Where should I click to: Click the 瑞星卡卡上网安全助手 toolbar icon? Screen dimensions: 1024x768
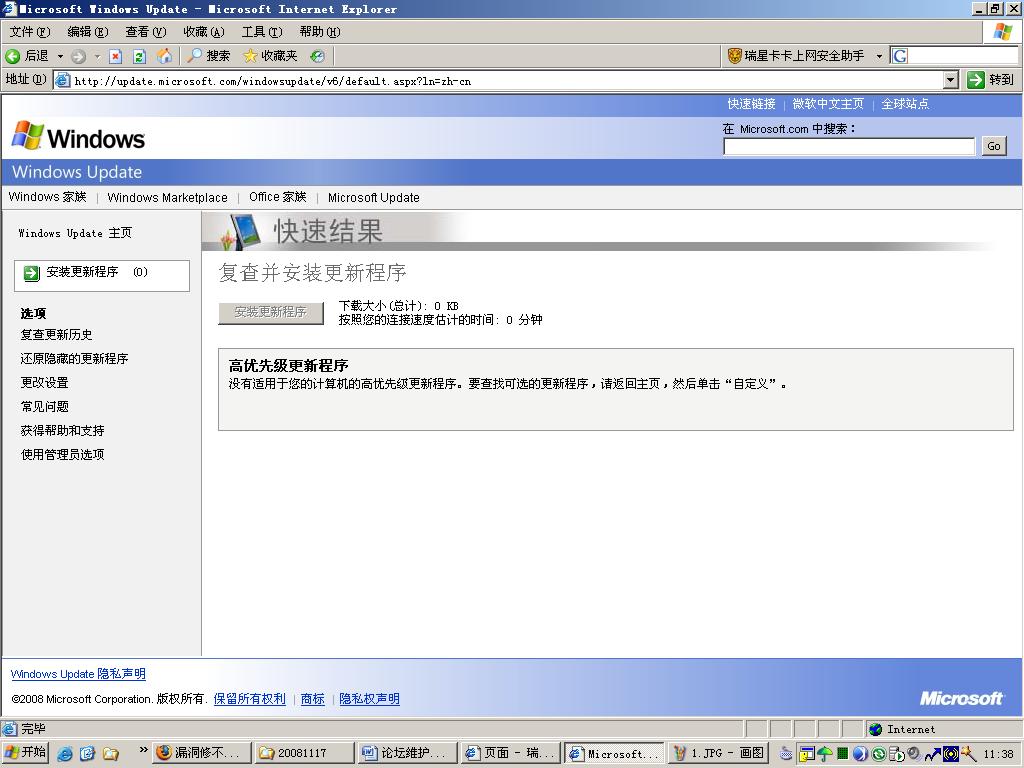click(x=735, y=56)
